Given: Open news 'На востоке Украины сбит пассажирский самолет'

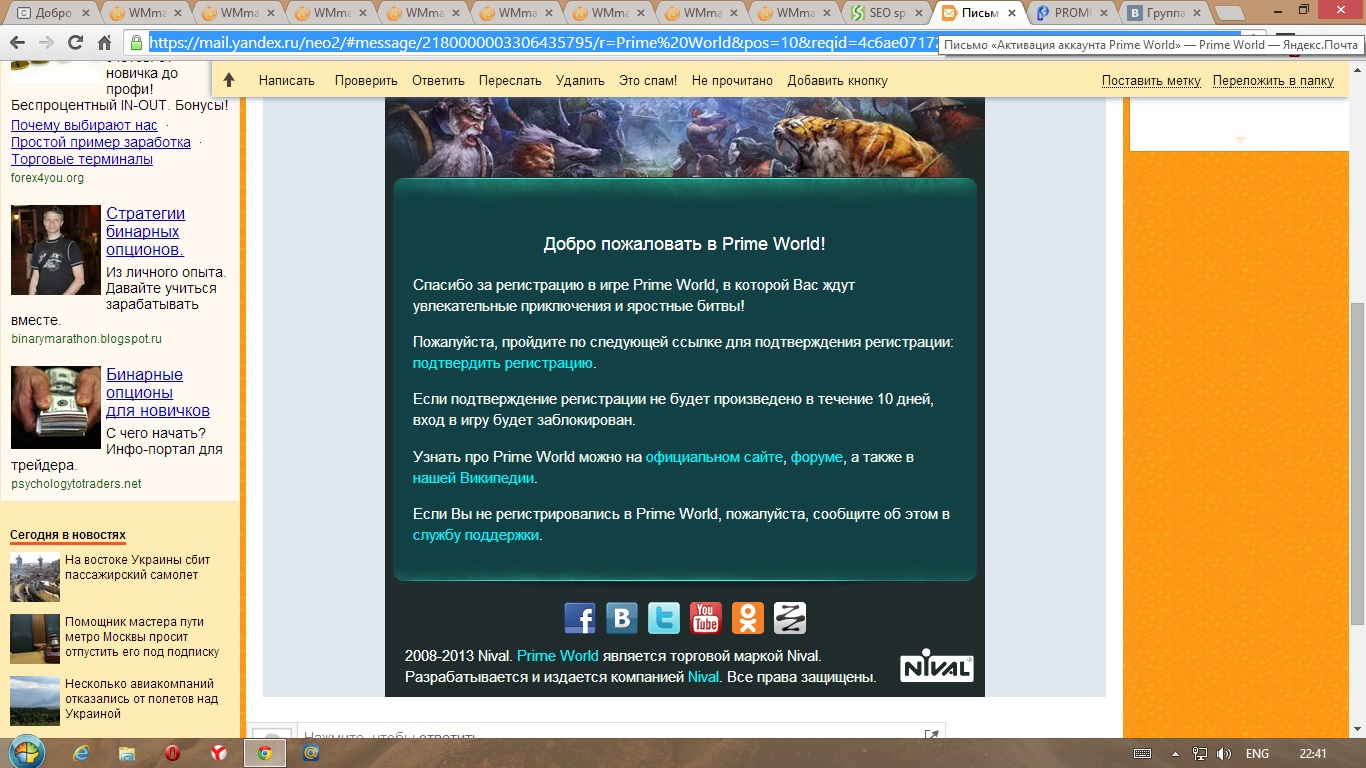Looking at the screenshot, I should tap(138, 567).
